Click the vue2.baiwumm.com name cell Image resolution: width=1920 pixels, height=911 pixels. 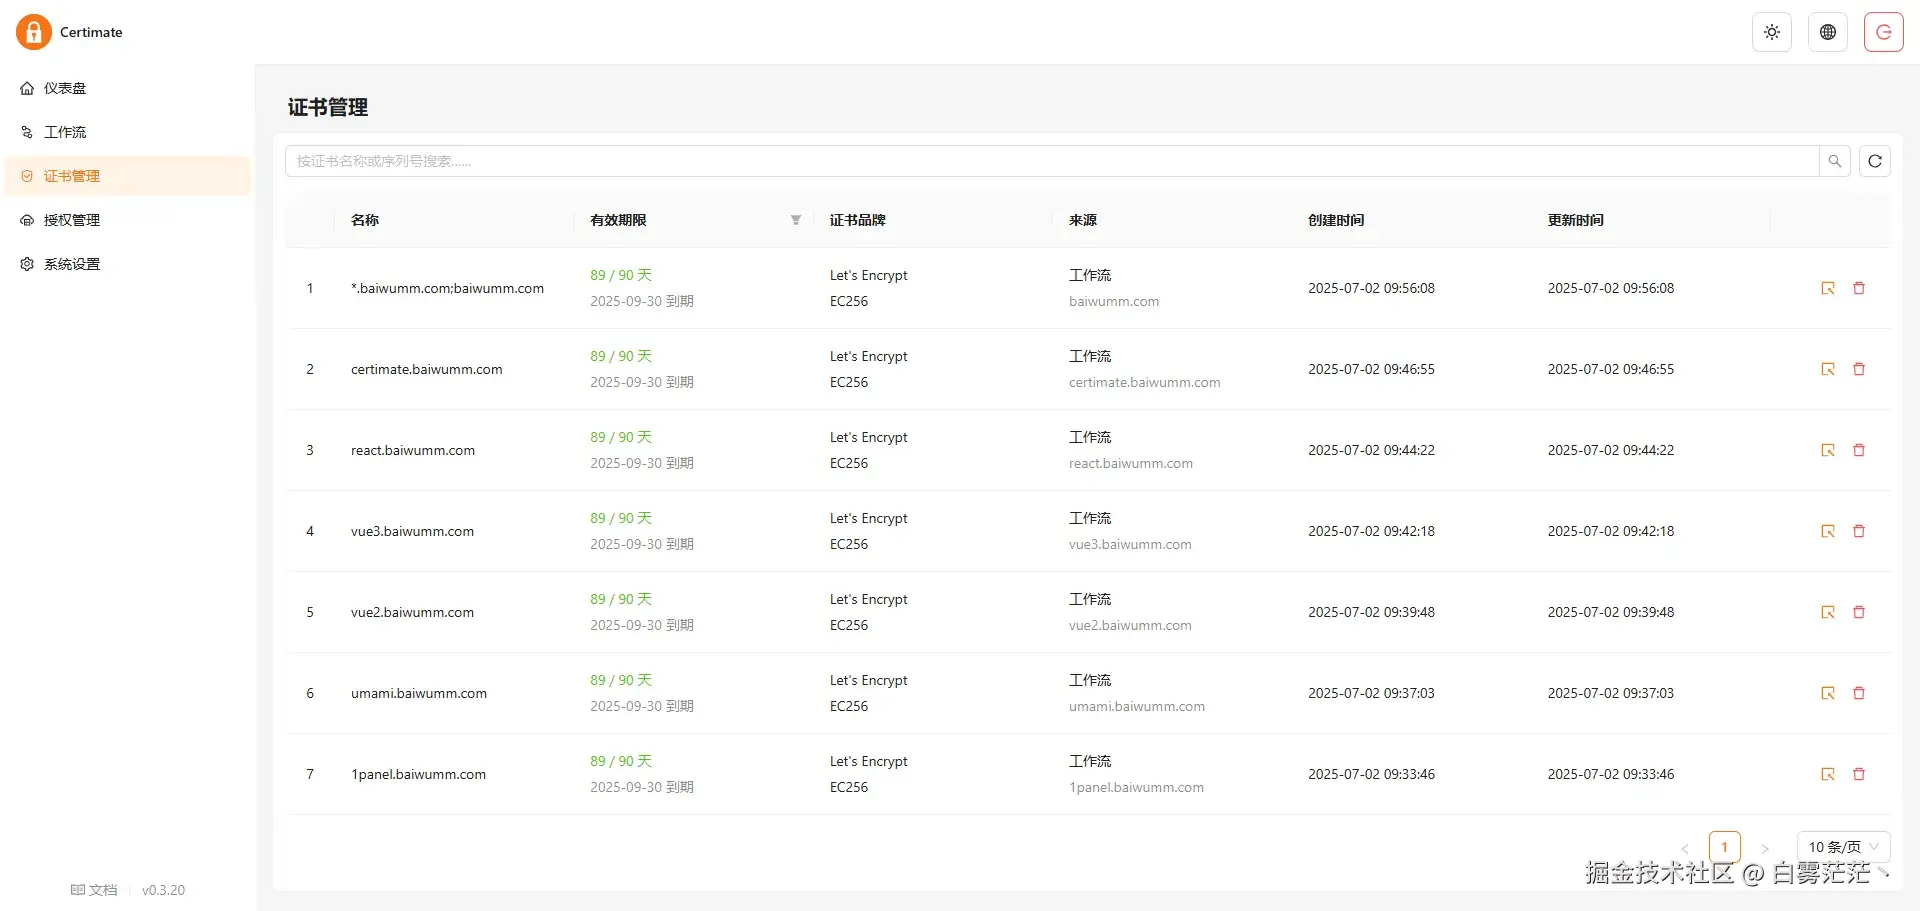point(412,612)
